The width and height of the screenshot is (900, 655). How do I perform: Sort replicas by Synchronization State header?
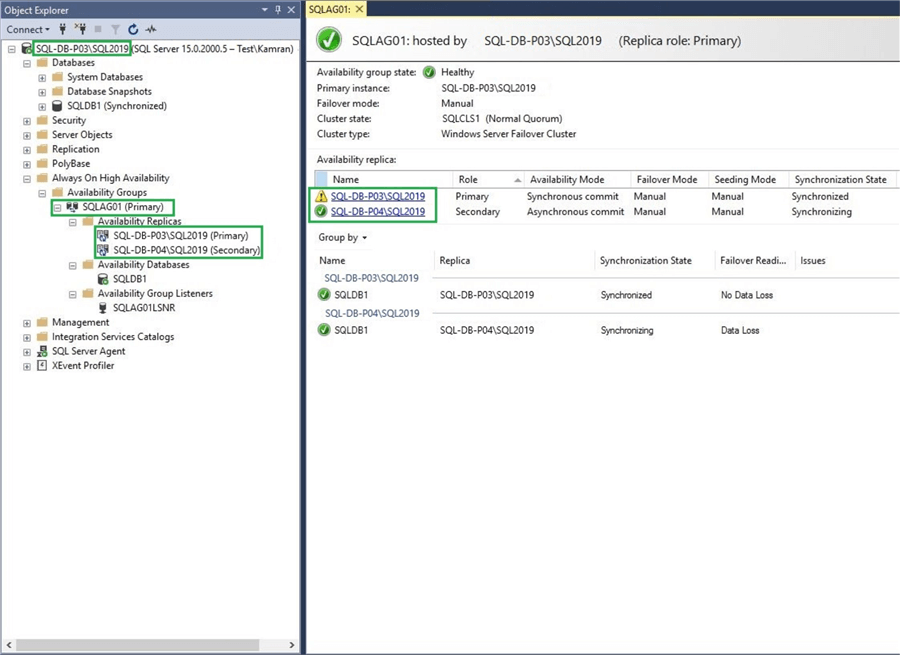click(841, 180)
